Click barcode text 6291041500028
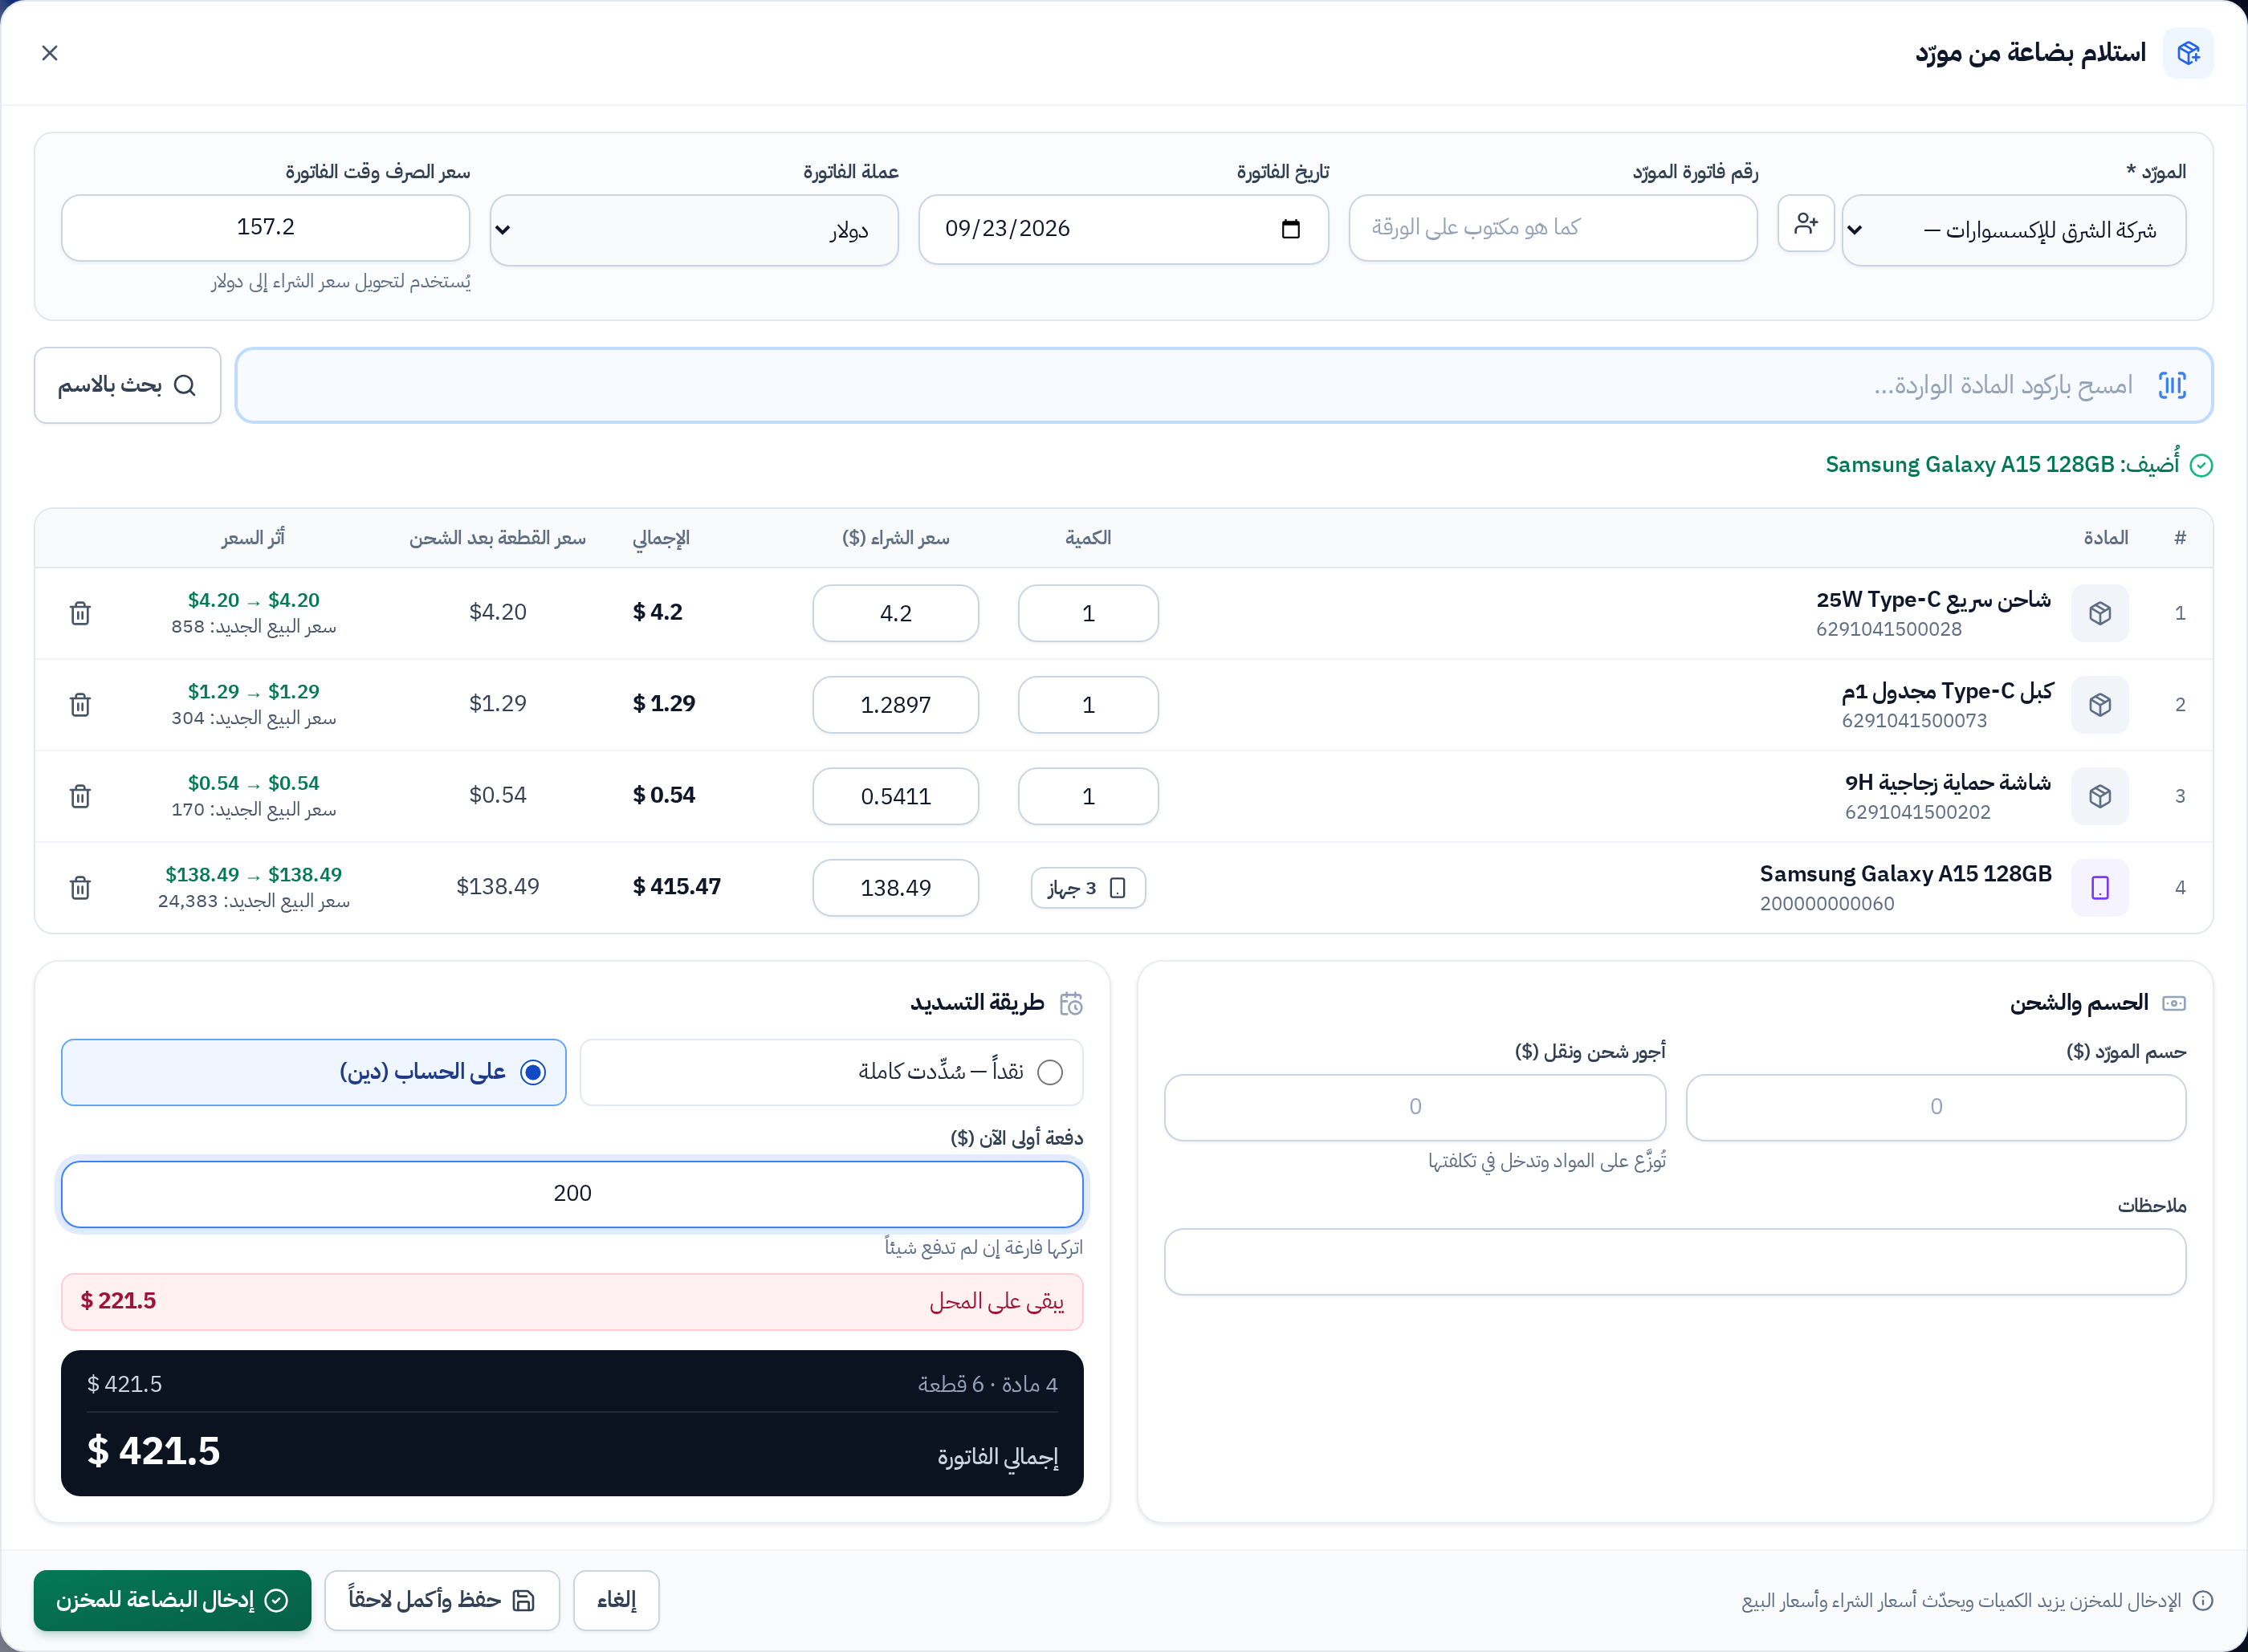 coord(1889,629)
